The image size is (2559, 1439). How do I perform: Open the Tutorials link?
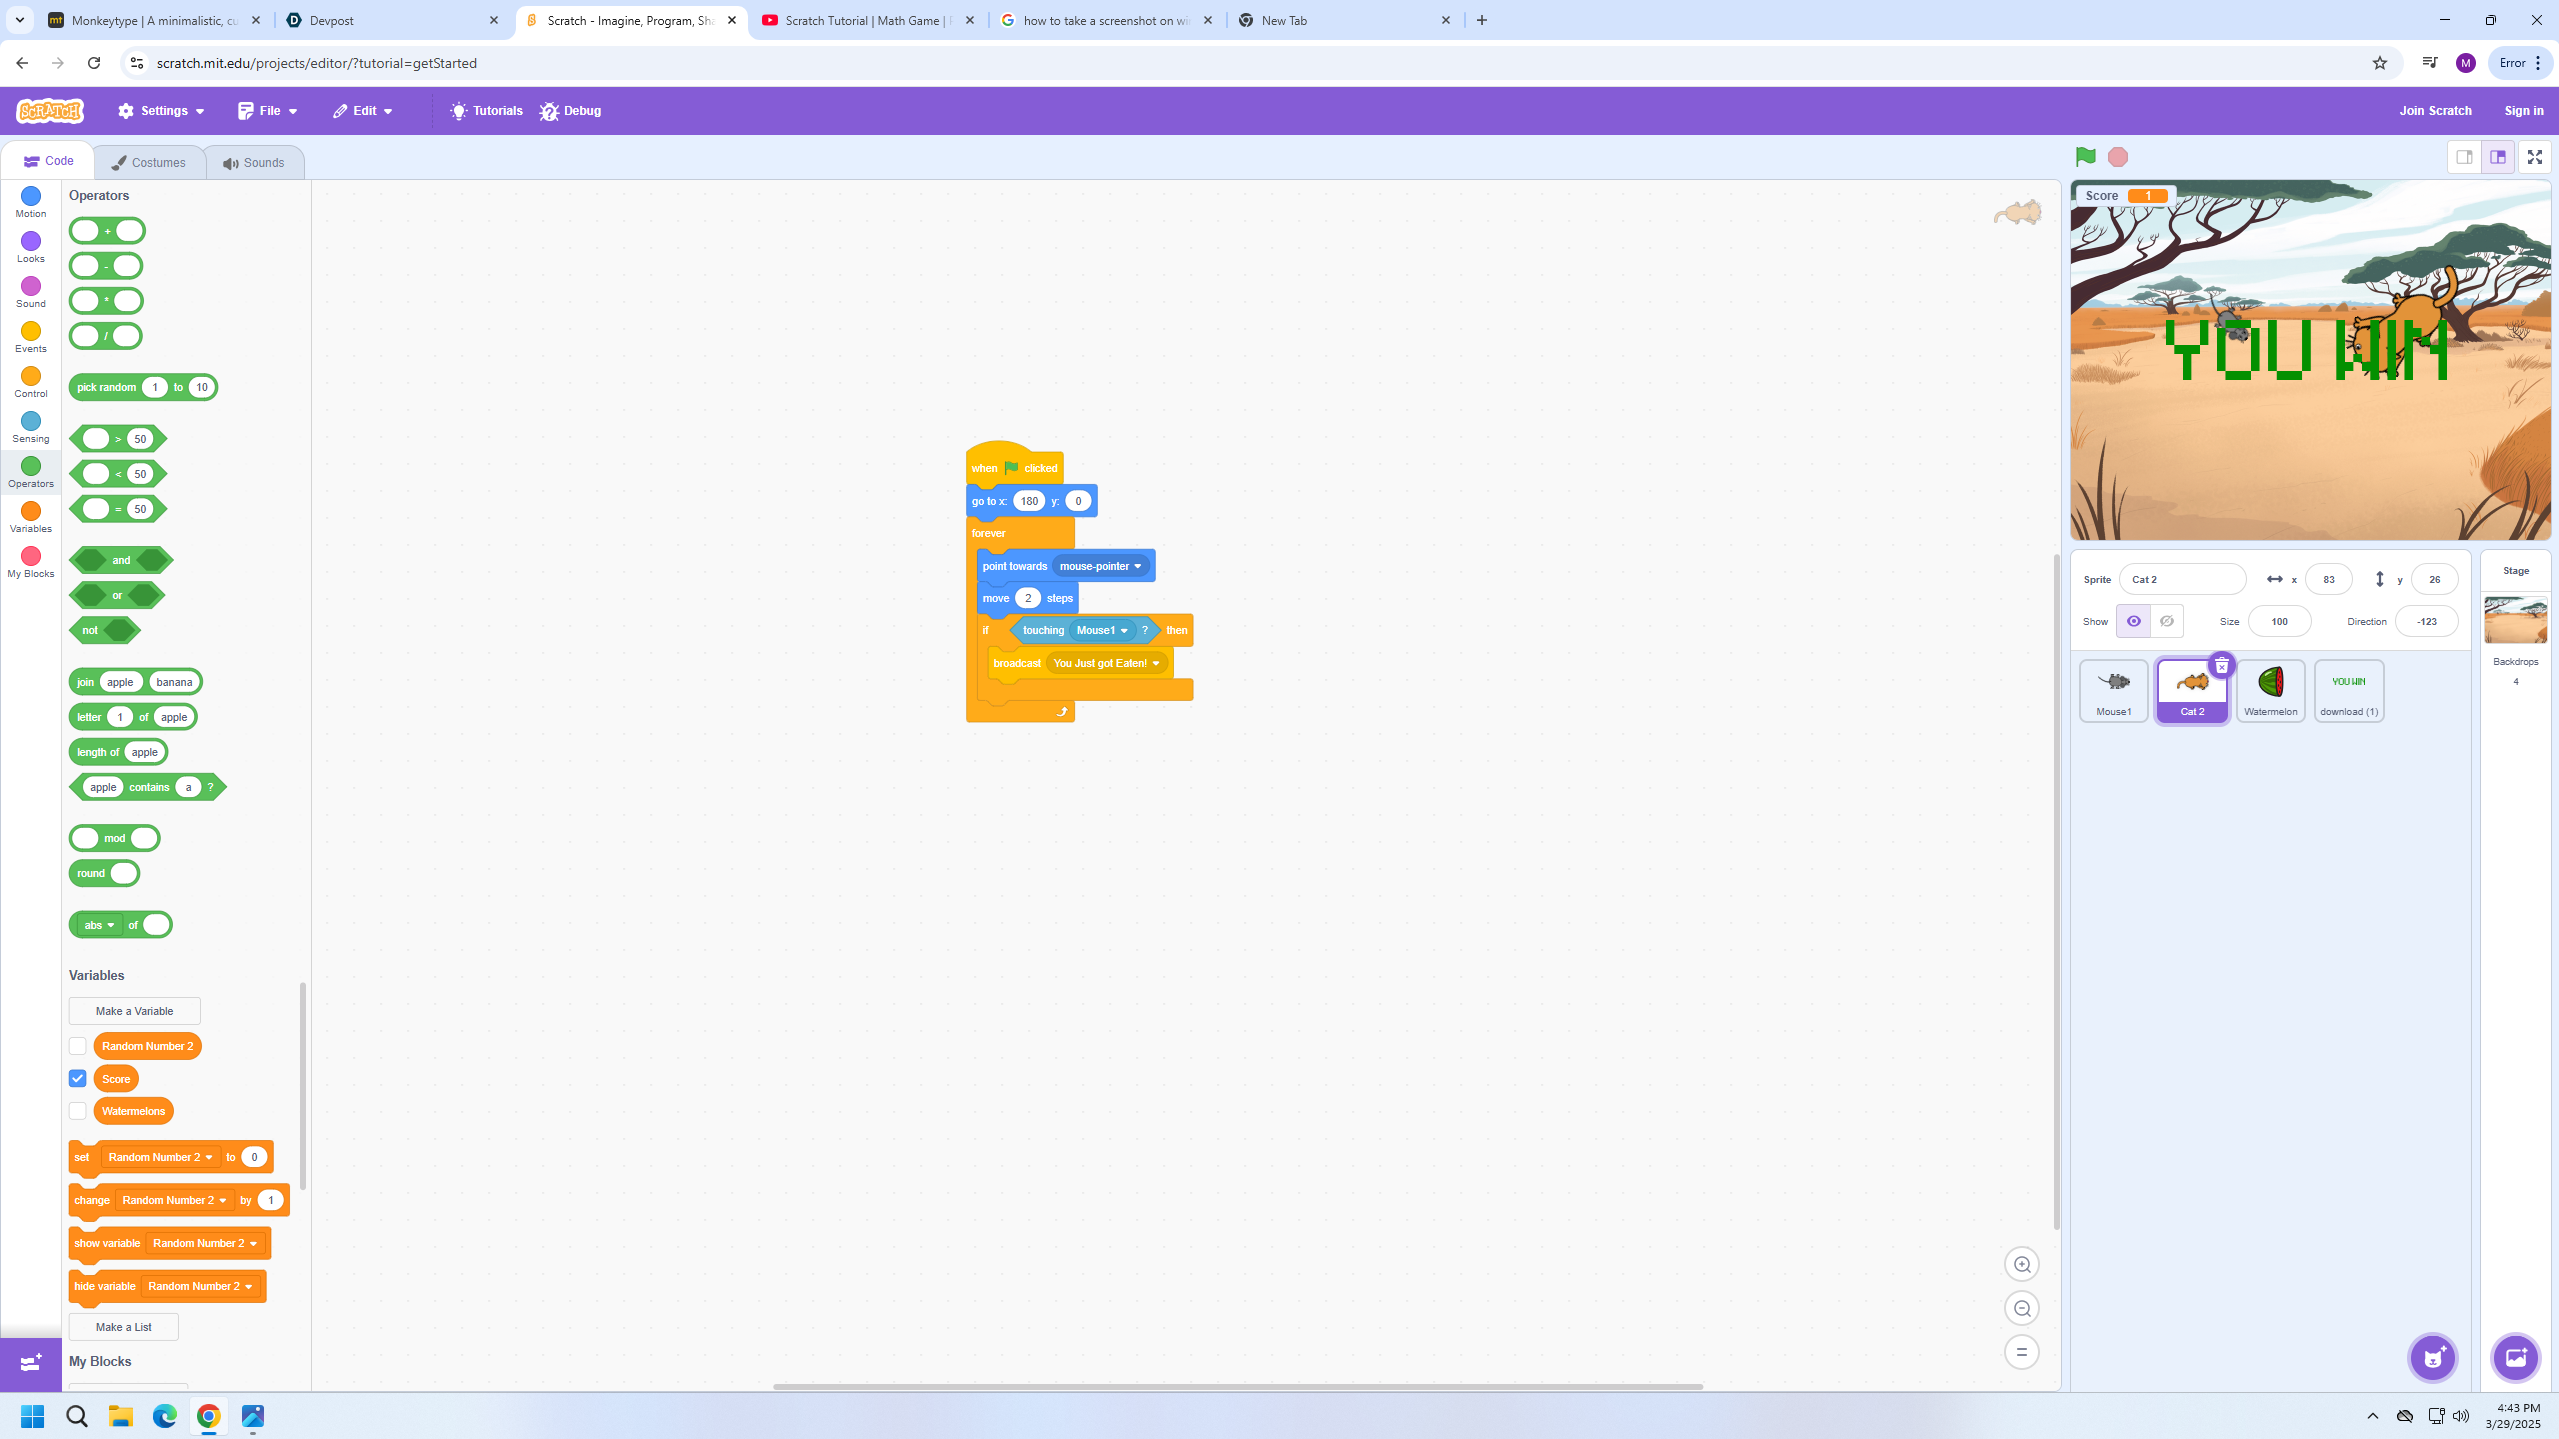coord(486,111)
